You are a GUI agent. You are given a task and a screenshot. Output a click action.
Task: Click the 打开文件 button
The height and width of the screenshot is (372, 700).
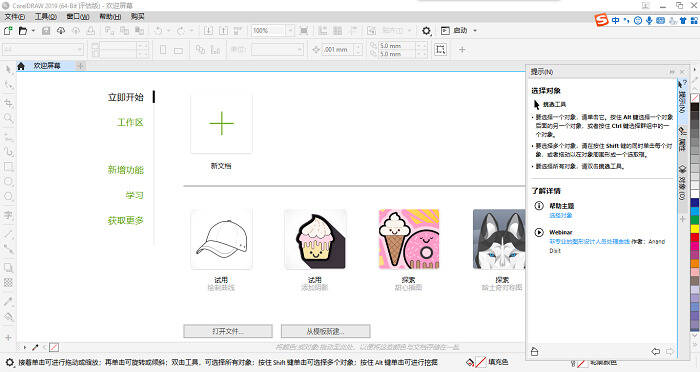(228, 331)
